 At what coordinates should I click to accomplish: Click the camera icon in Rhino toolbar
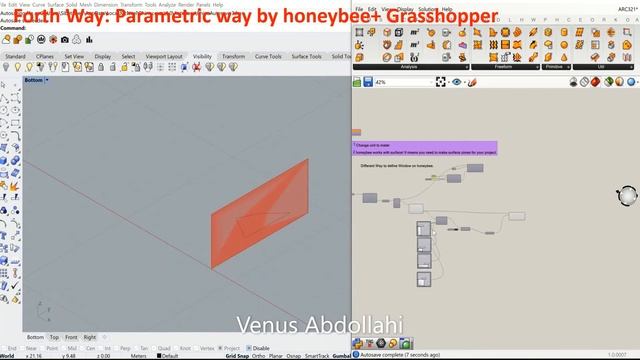tap(65, 40)
